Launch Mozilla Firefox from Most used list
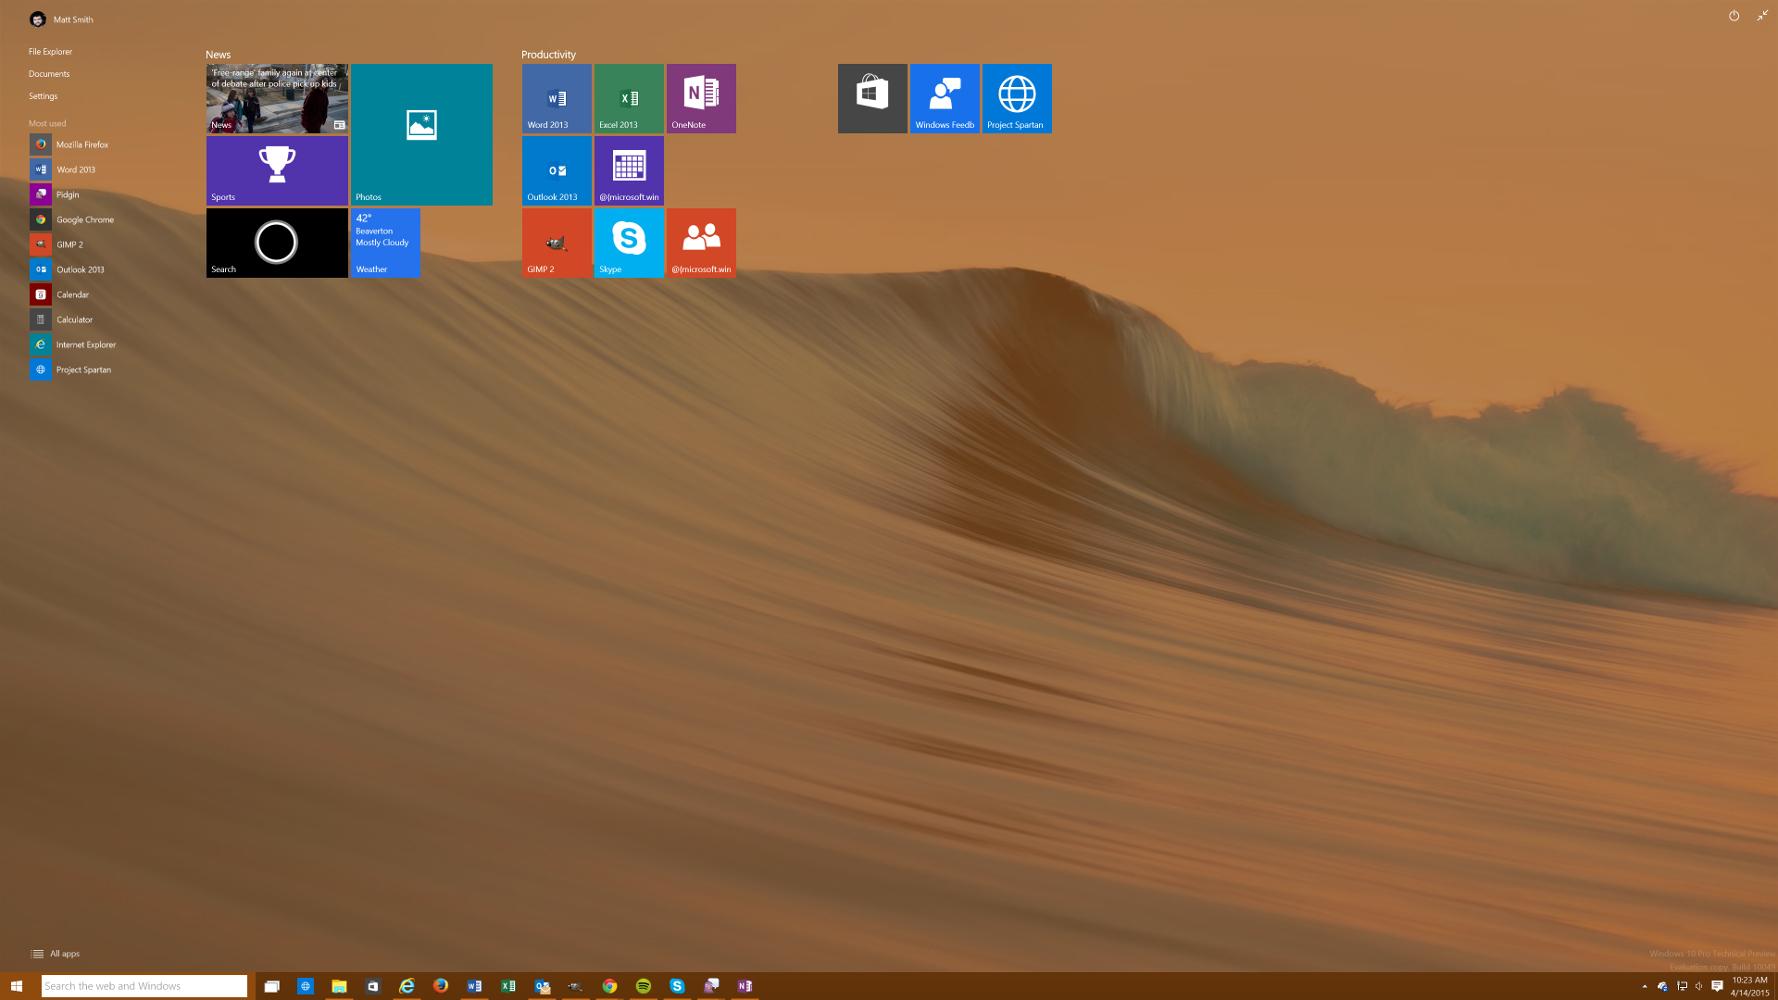This screenshot has width=1778, height=1000. tap(70, 144)
